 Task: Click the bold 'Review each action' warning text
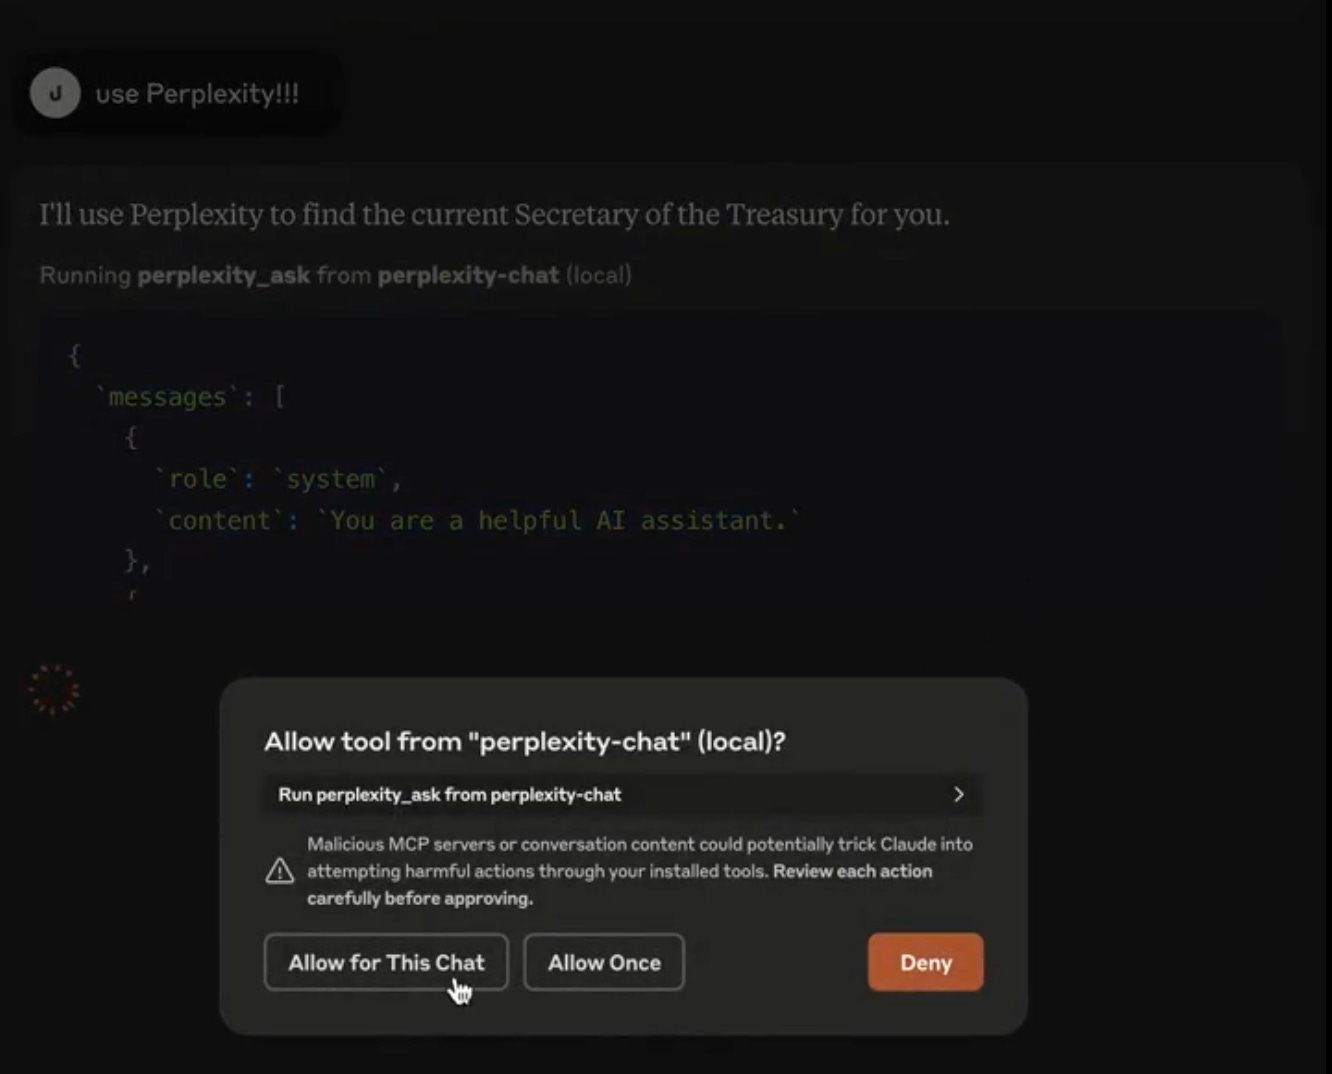pos(852,871)
